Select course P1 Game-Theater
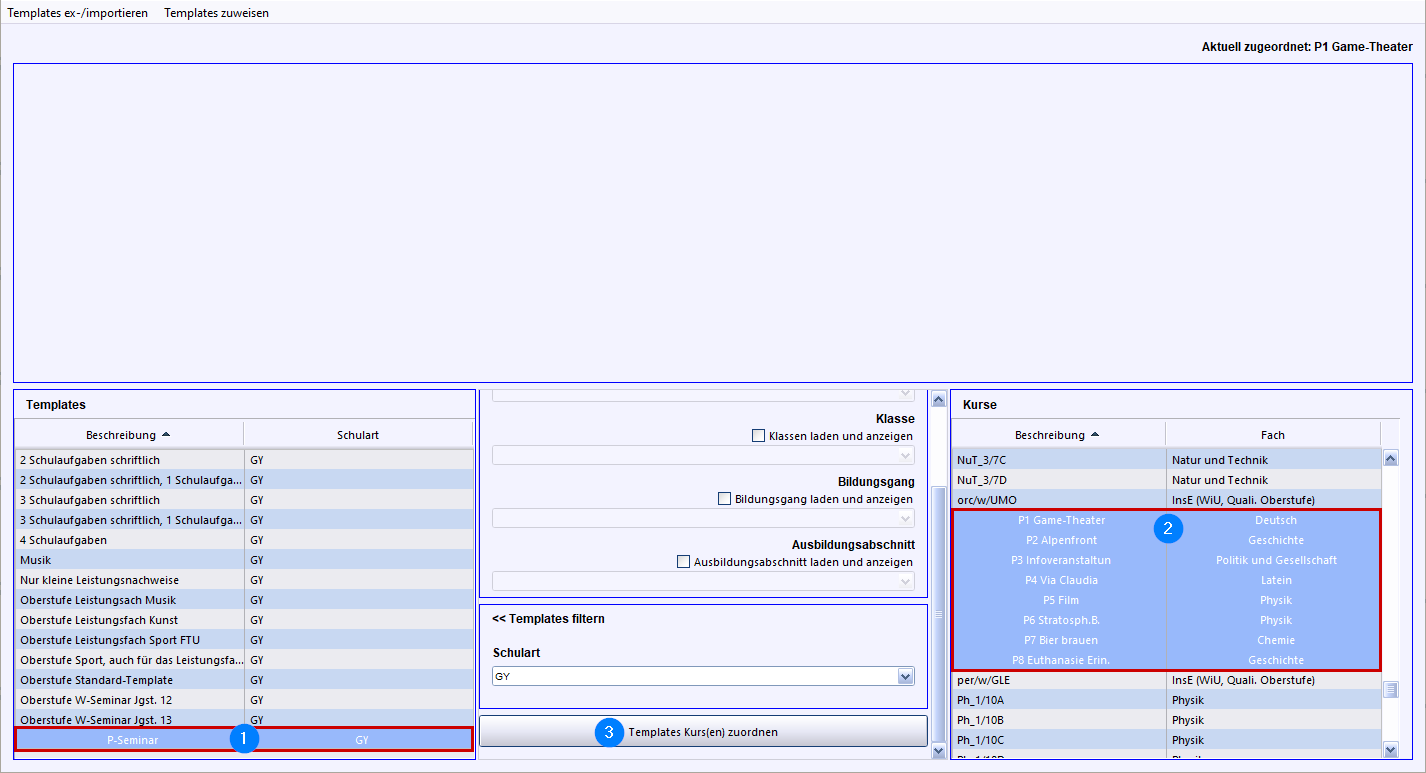The width and height of the screenshot is (1426, 773). (1166, 520)
